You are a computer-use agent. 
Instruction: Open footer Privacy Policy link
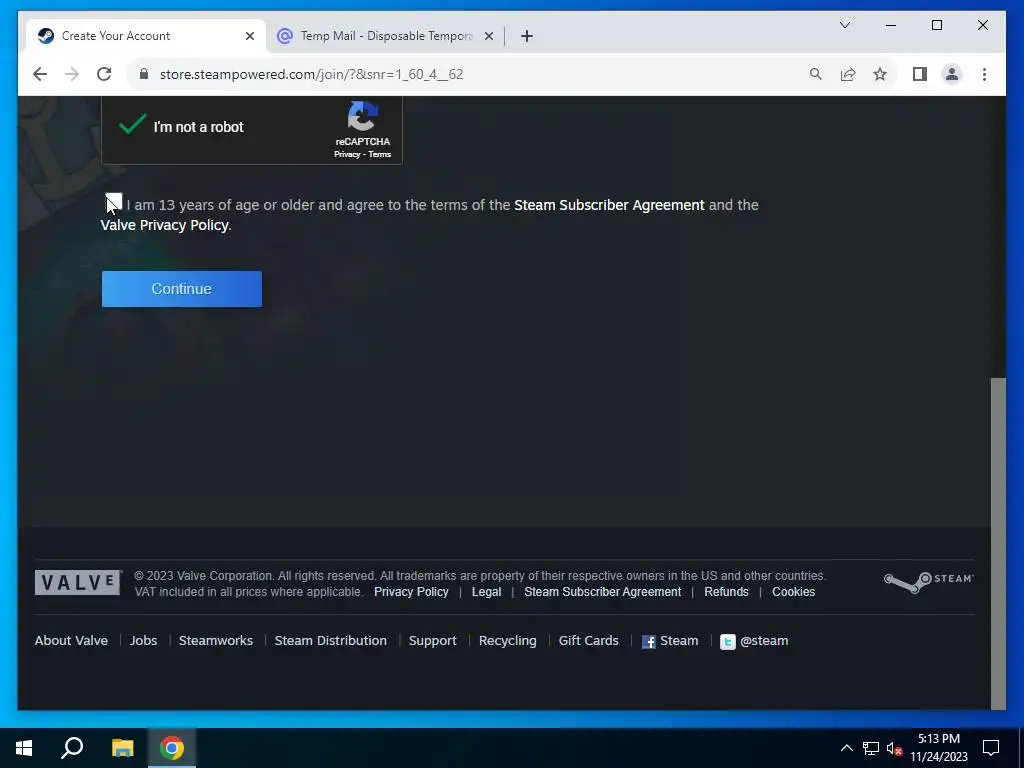[x=411, y=592]
